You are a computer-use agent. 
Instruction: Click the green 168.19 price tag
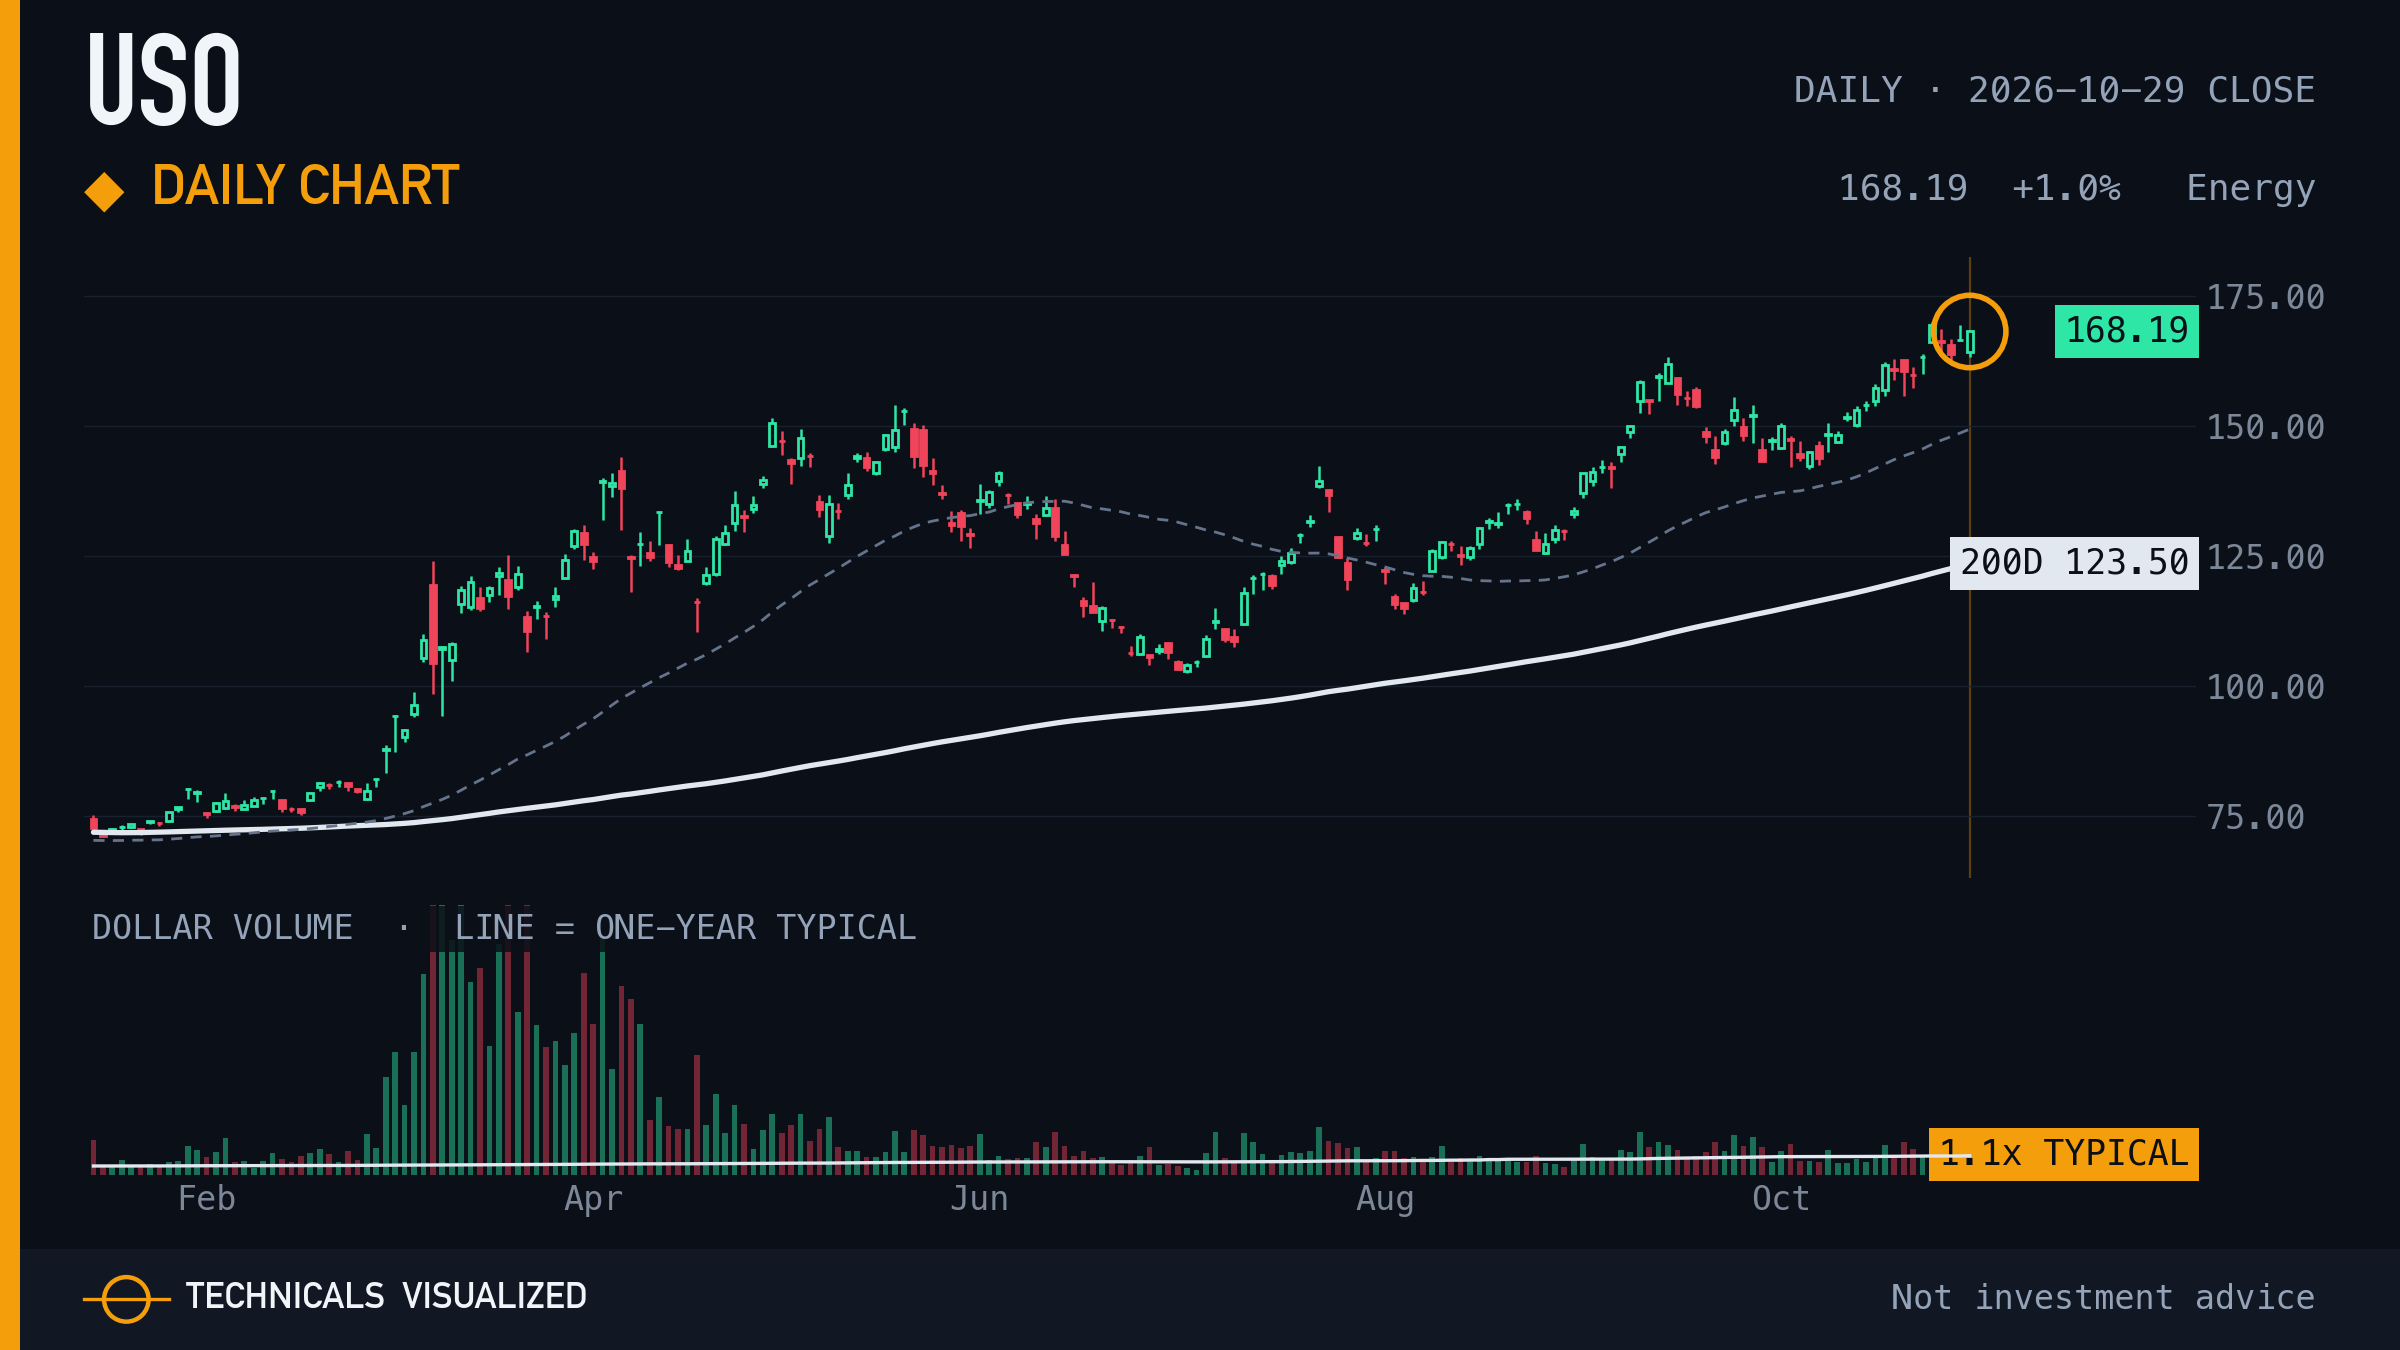pos(2126,331)
